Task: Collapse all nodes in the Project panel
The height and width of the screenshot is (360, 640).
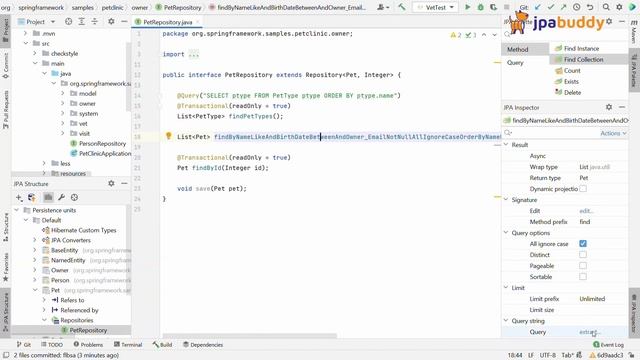Action: pyautogui.click(x=94, y=21)
